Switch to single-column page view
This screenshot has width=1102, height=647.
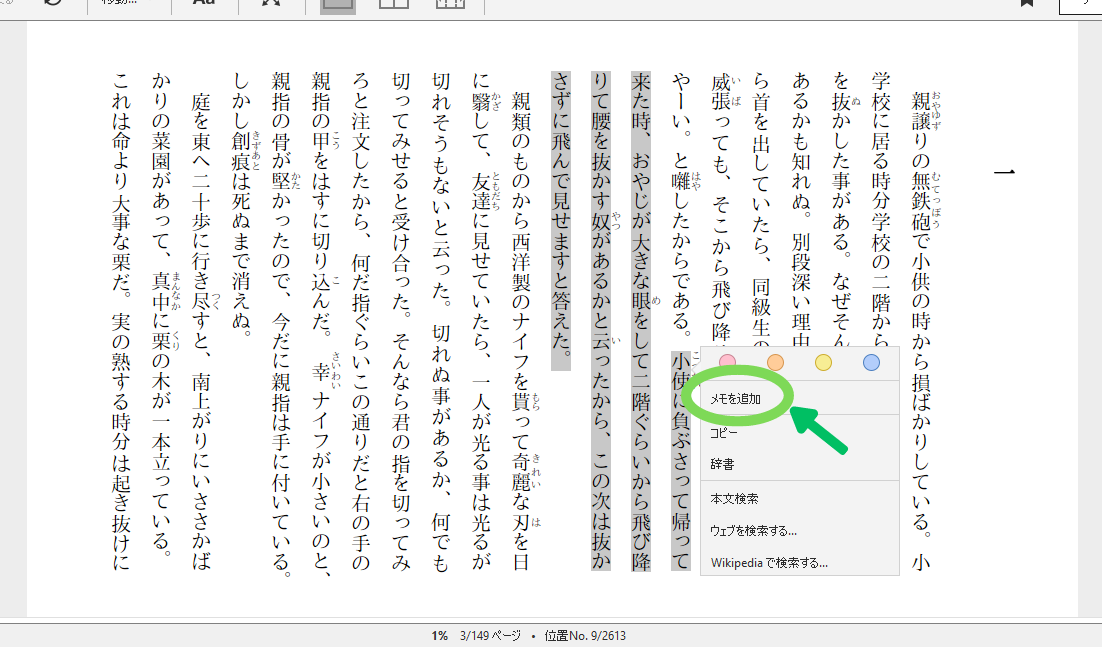[x=338, y=5]
